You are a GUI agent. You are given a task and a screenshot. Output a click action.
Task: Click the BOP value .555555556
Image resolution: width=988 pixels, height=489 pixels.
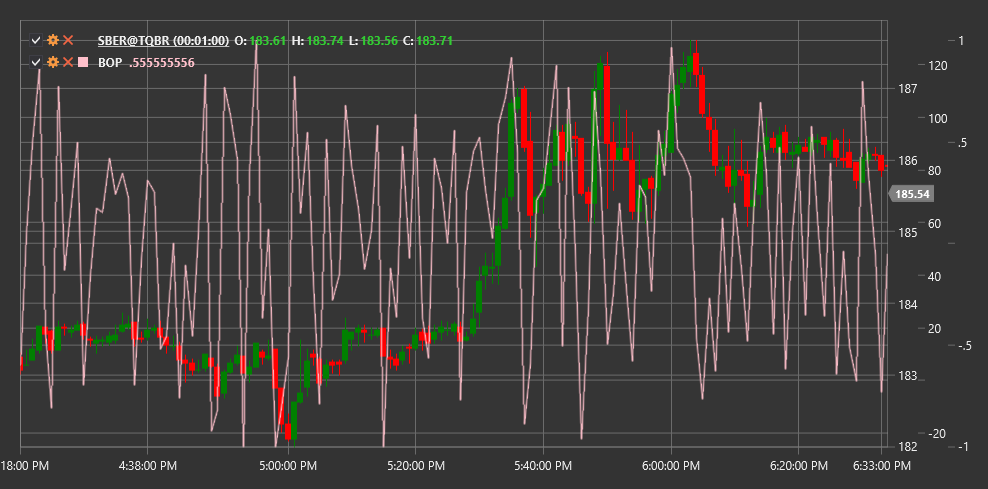click(x=162, y=62)
